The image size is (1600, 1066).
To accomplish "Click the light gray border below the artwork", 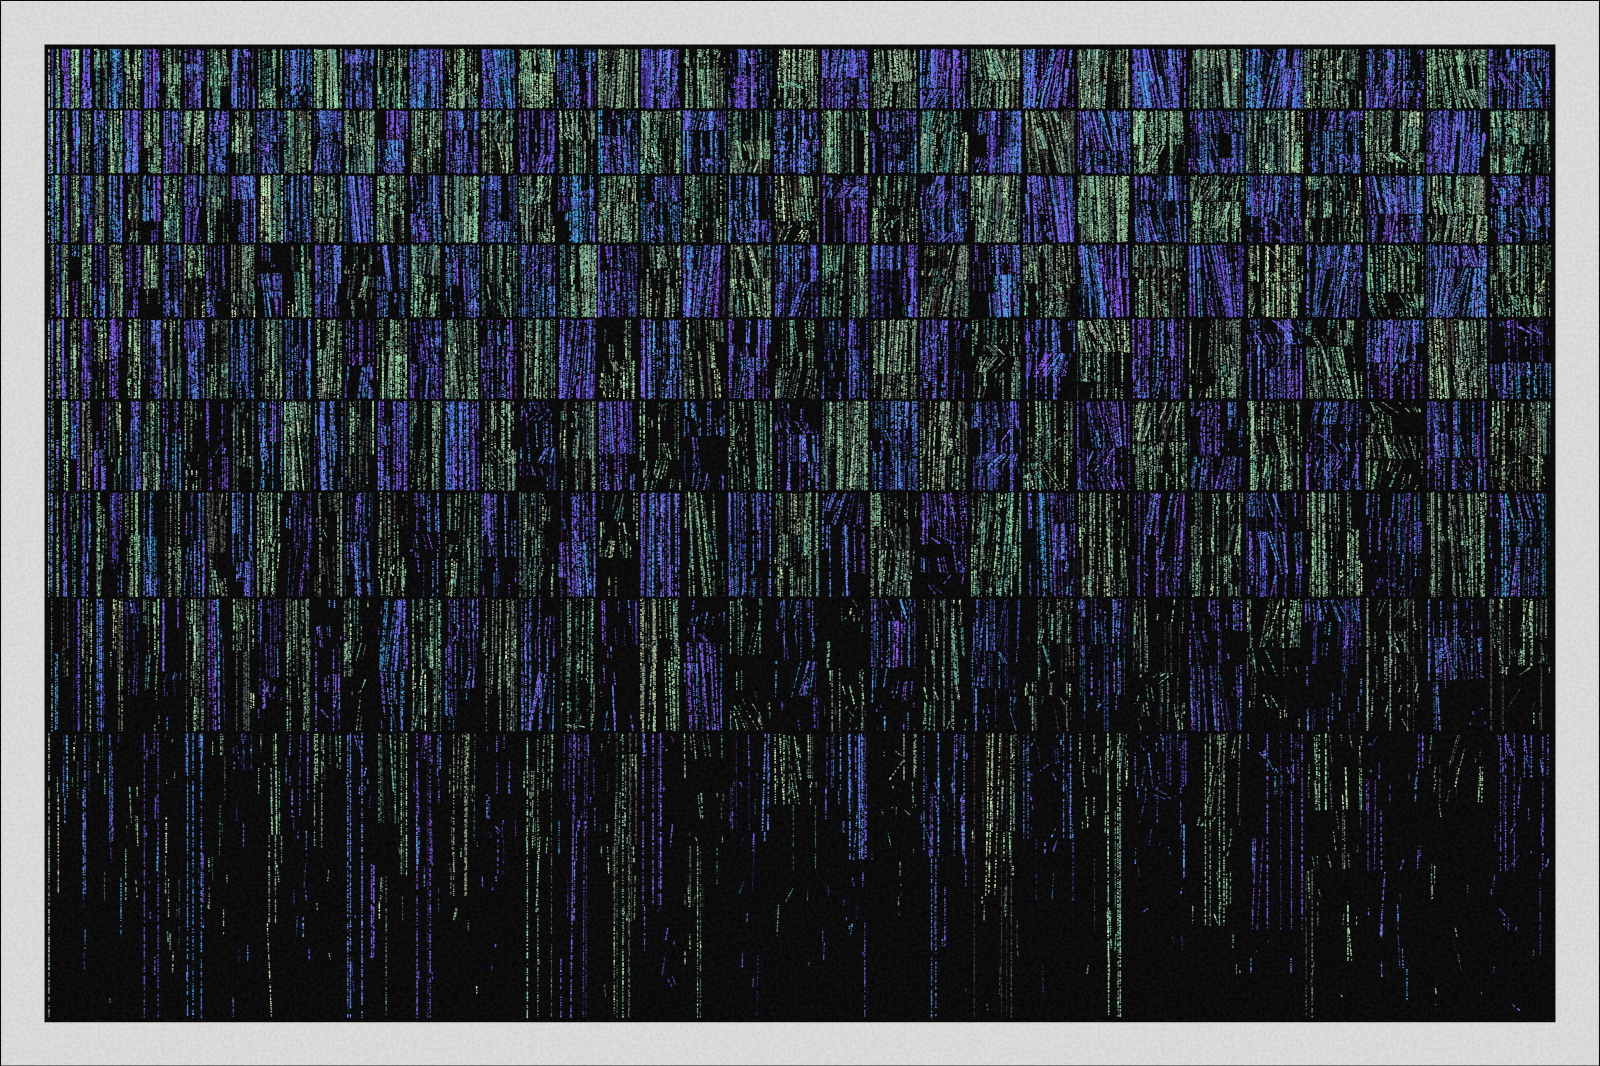I will point(800,1044).
